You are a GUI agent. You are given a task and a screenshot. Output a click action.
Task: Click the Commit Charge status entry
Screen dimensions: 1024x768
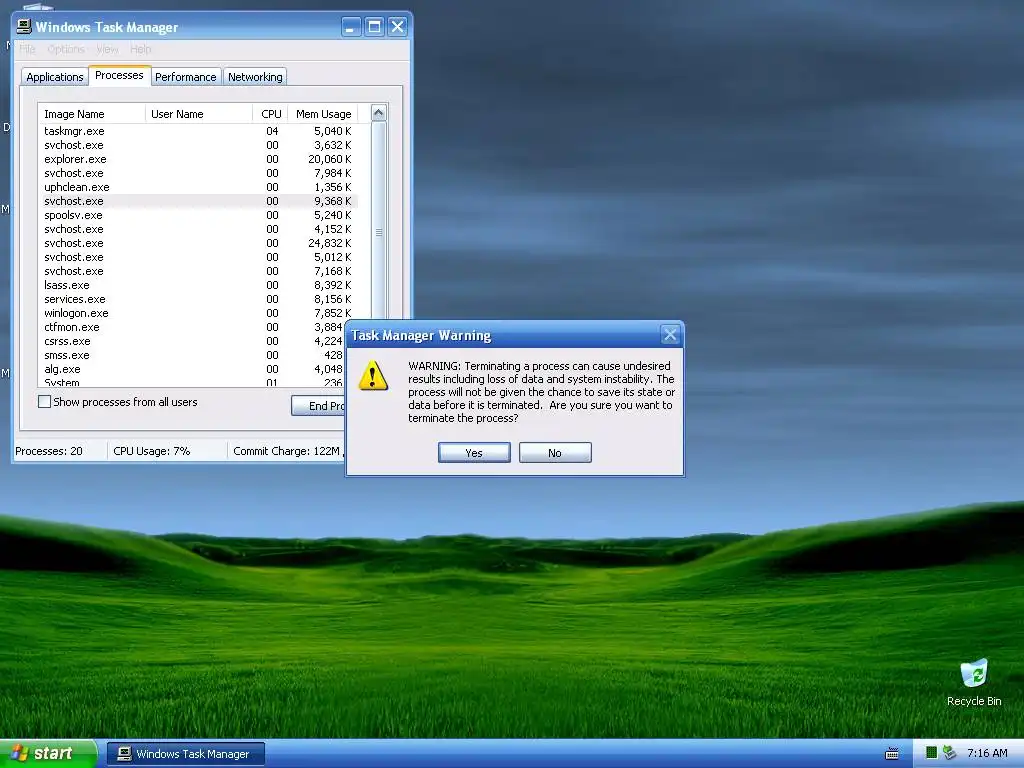(x=286, y=451)
